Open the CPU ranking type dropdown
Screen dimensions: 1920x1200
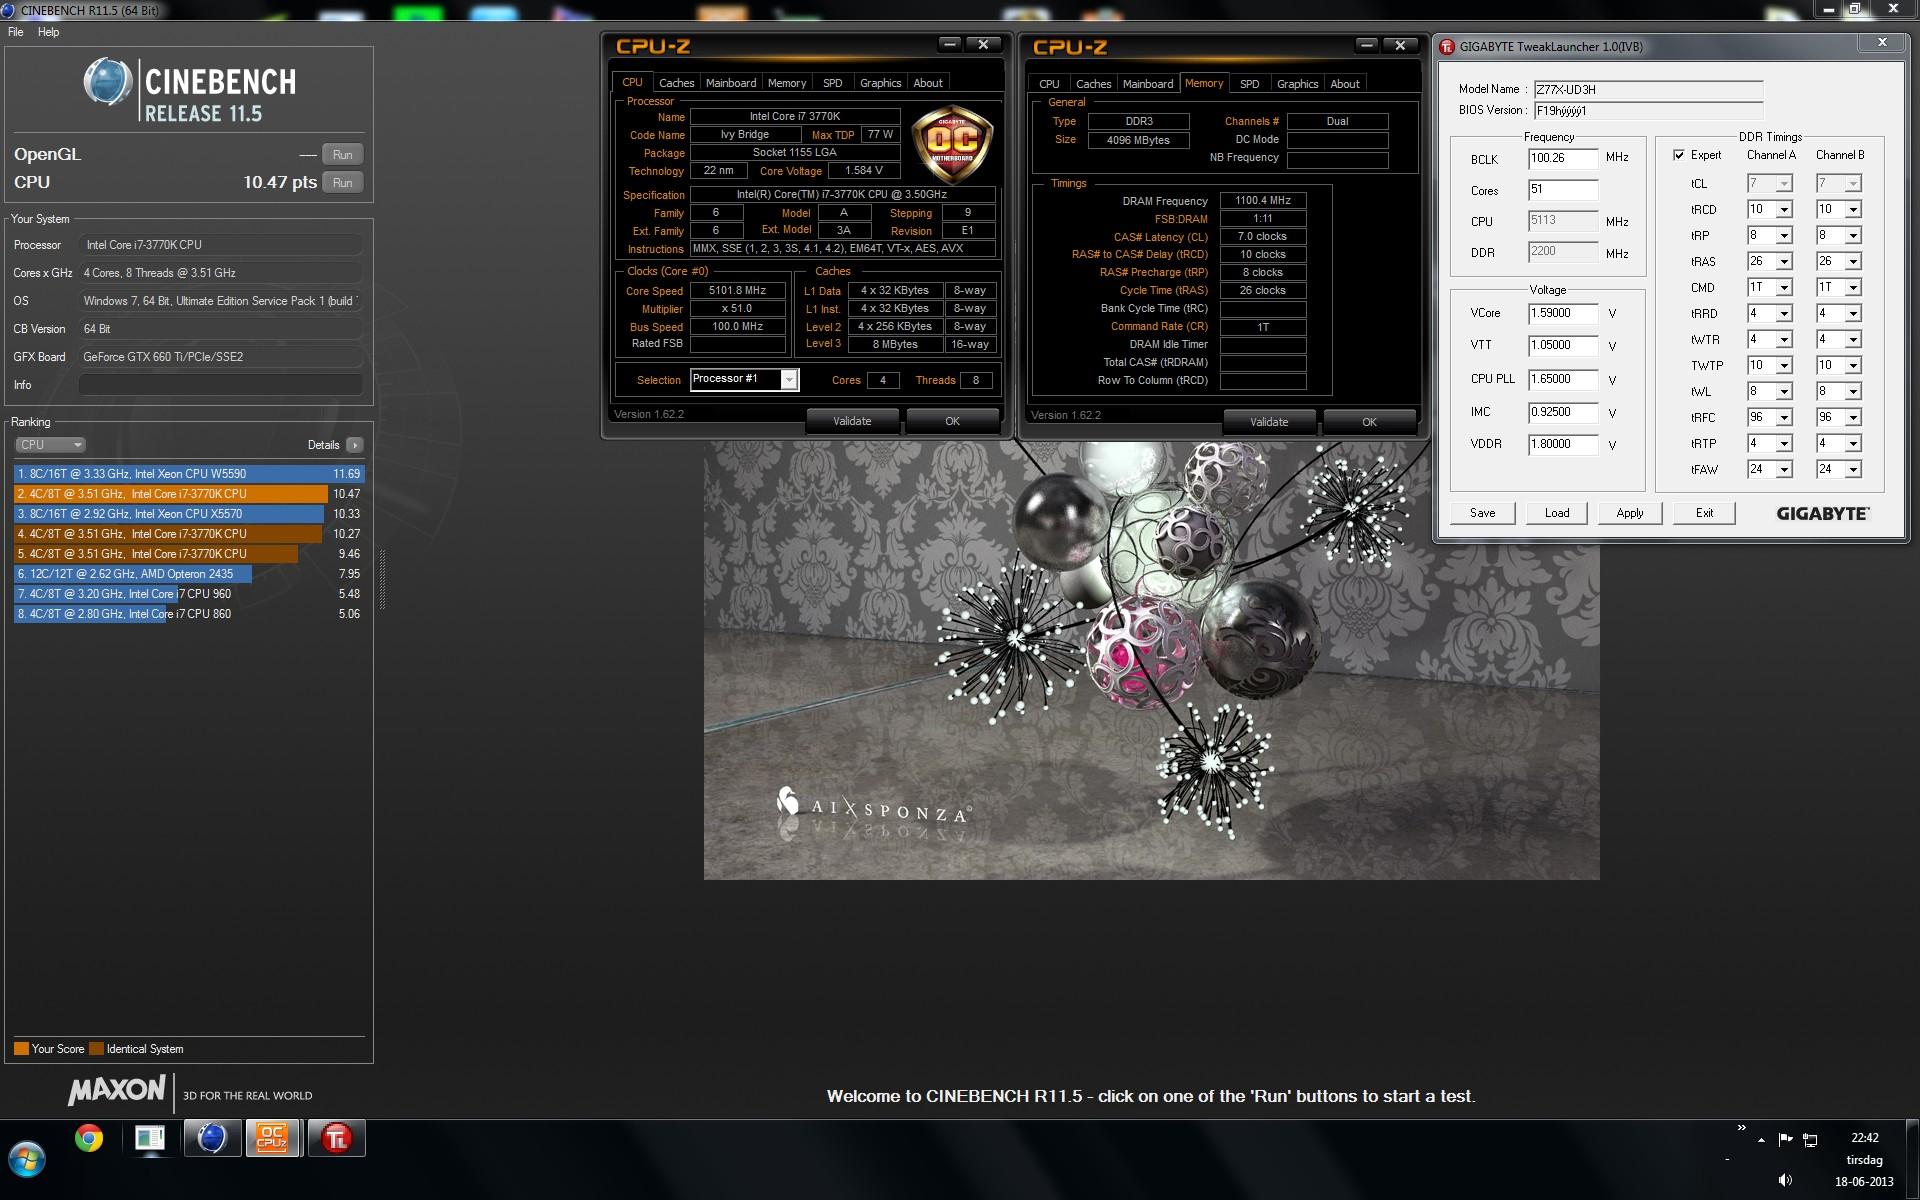point(50,445)
